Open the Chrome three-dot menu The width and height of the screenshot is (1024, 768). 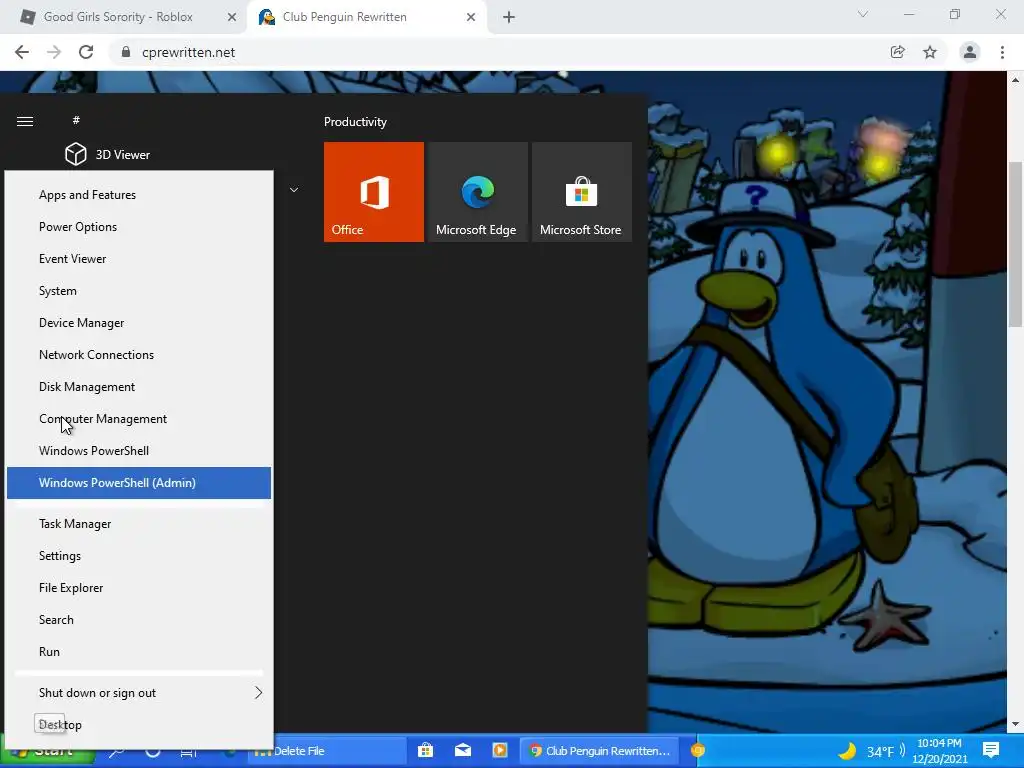(x=1002, y=52)
